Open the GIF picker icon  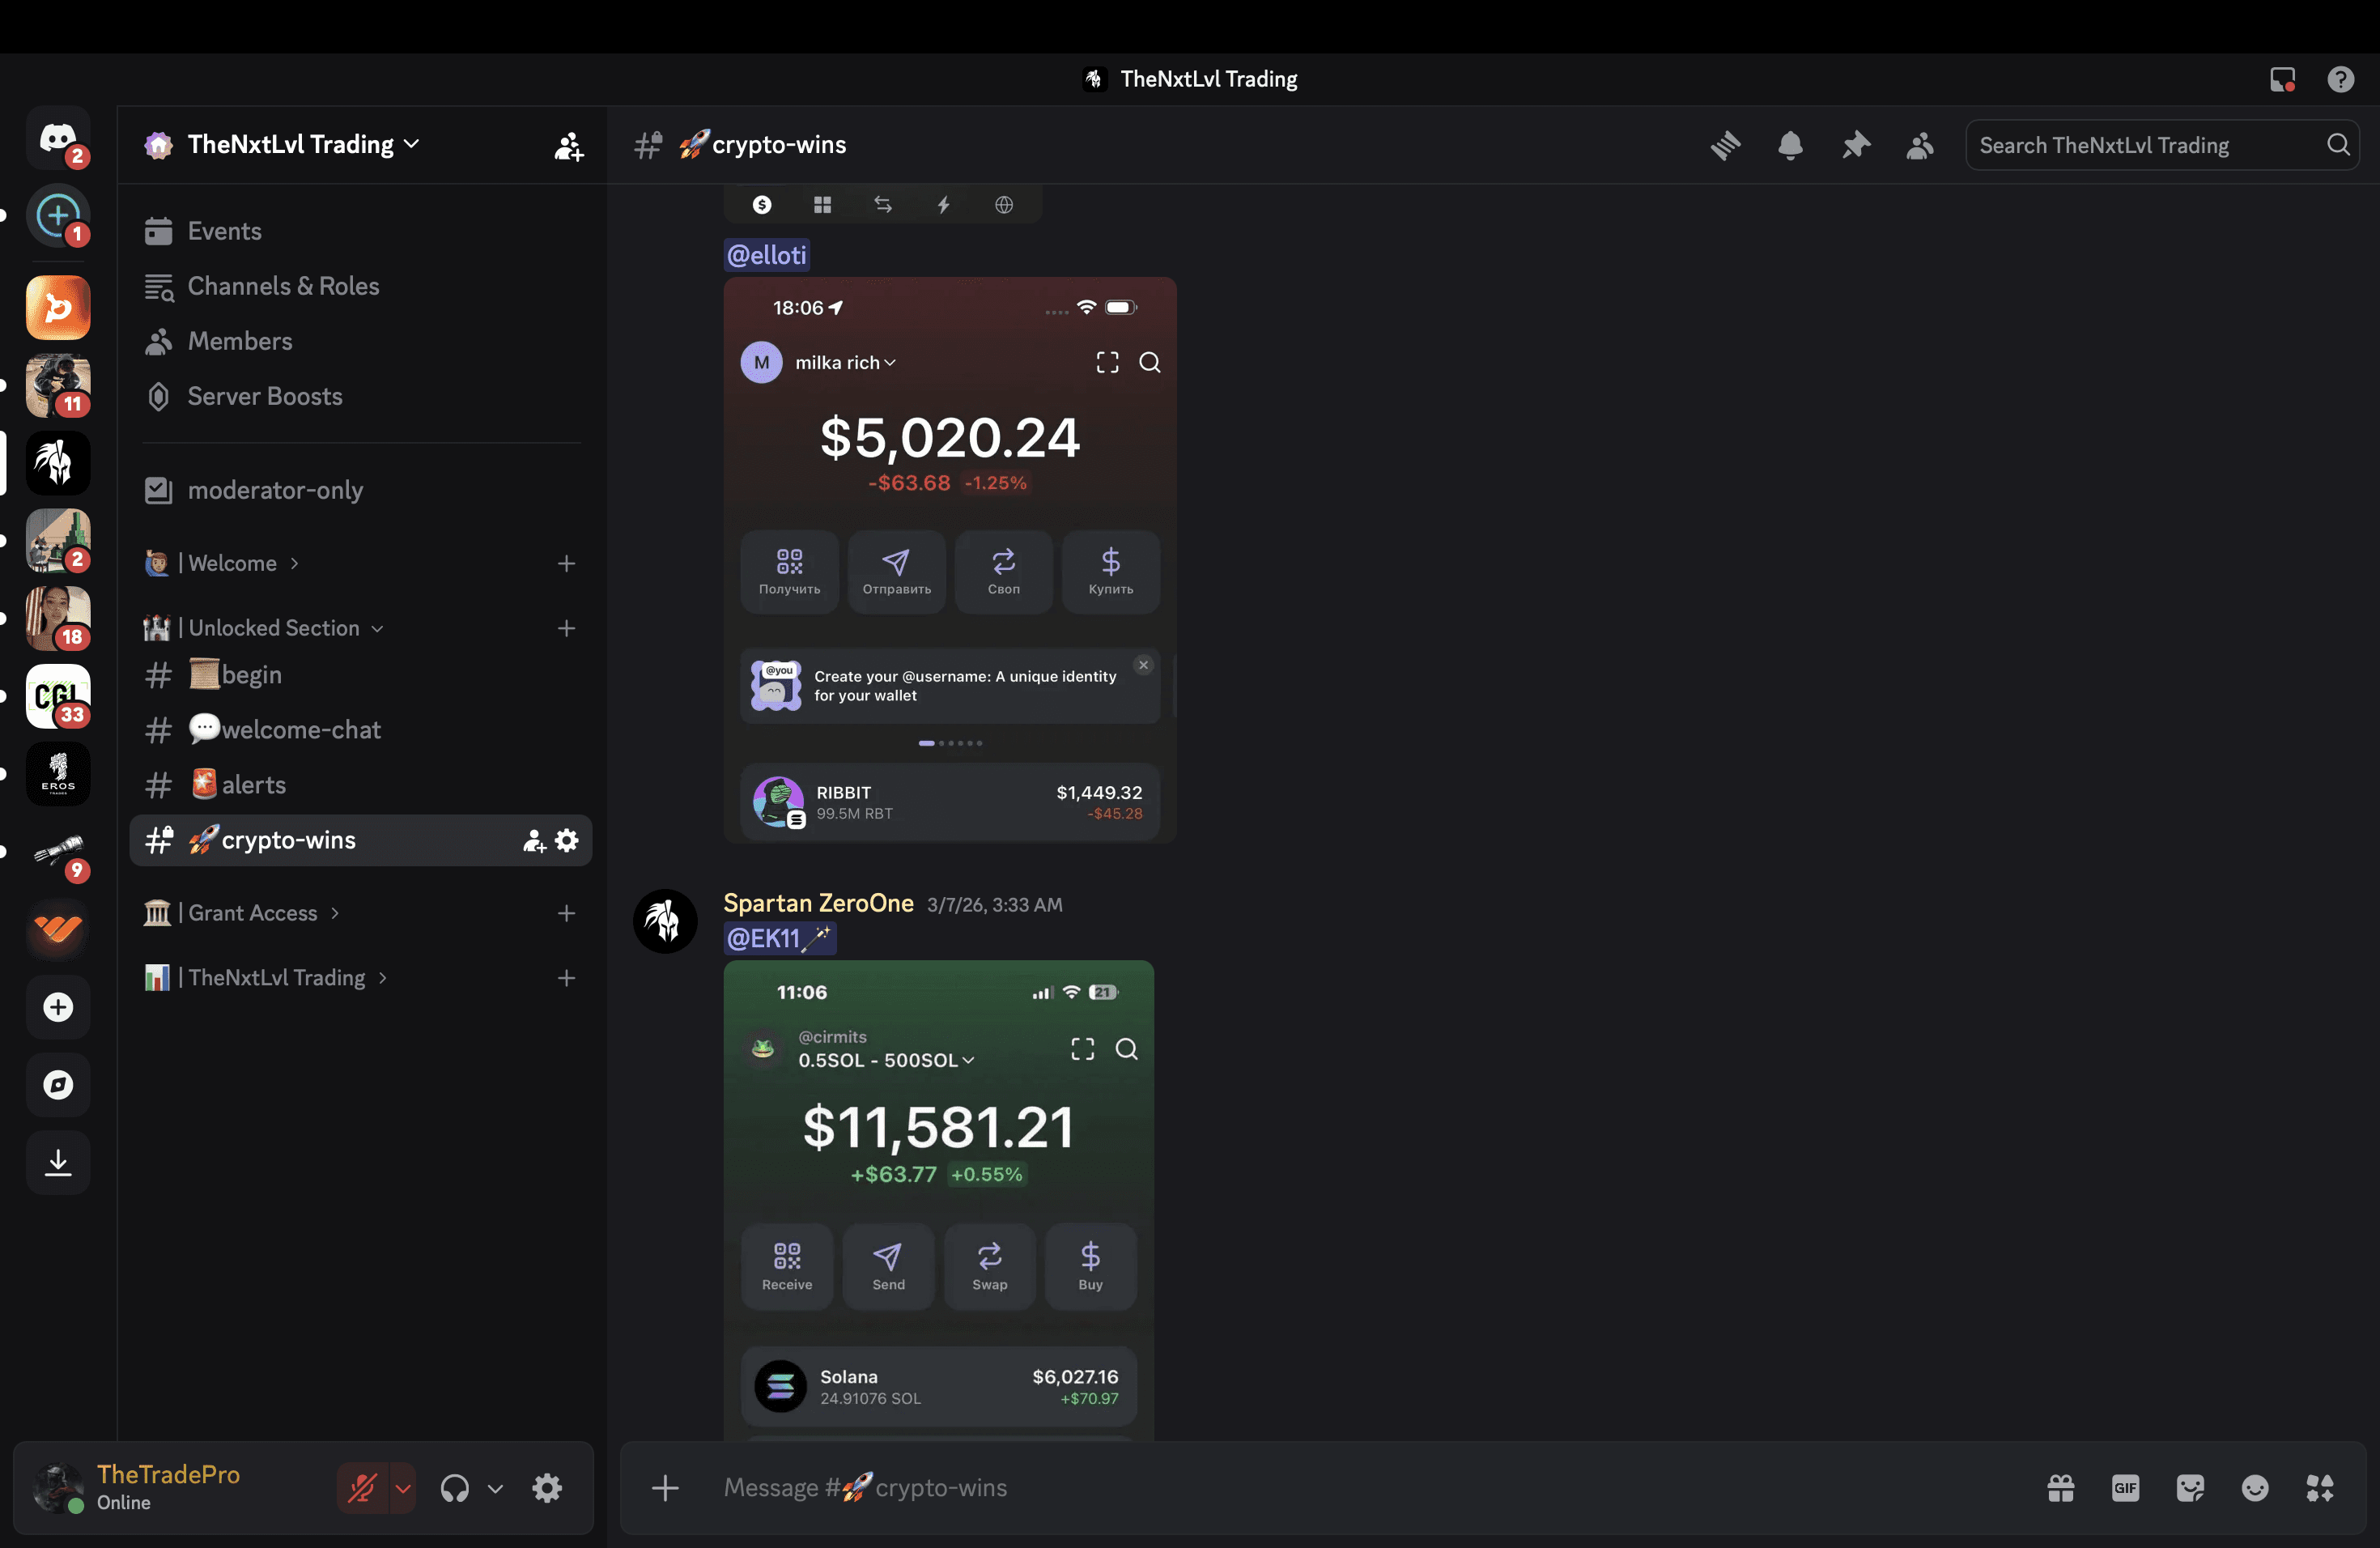coord(2125,1488)
